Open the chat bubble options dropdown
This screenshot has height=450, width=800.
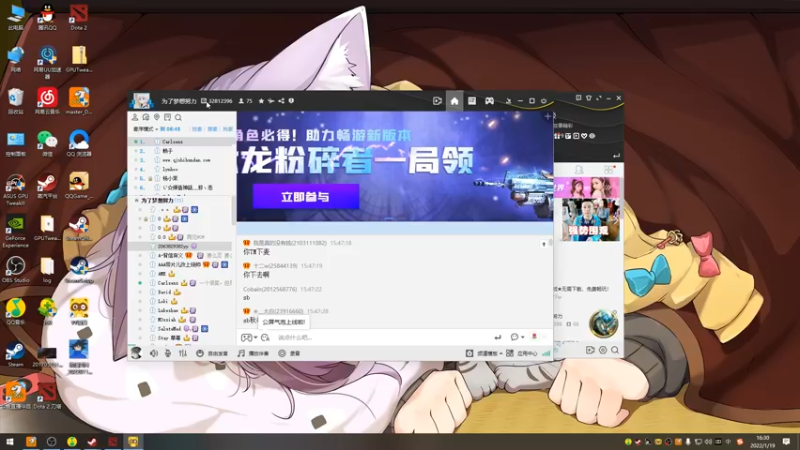[x=517, y=337]
